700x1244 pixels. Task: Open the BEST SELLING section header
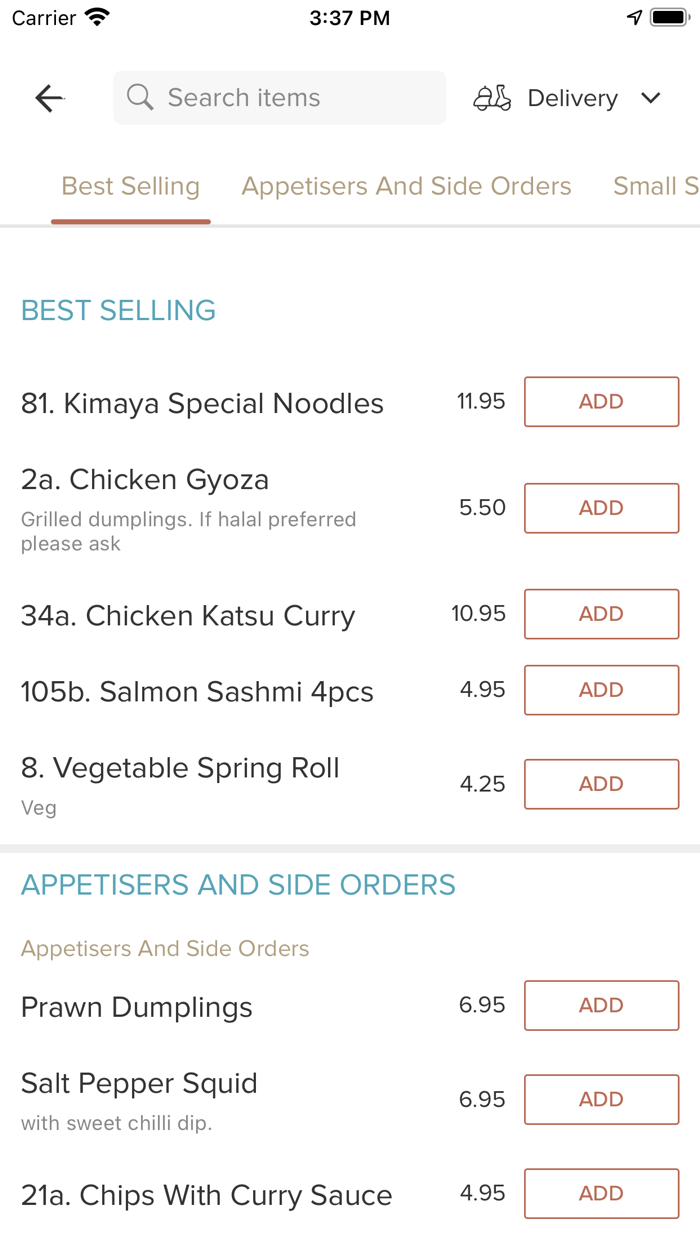click(118, 311)
